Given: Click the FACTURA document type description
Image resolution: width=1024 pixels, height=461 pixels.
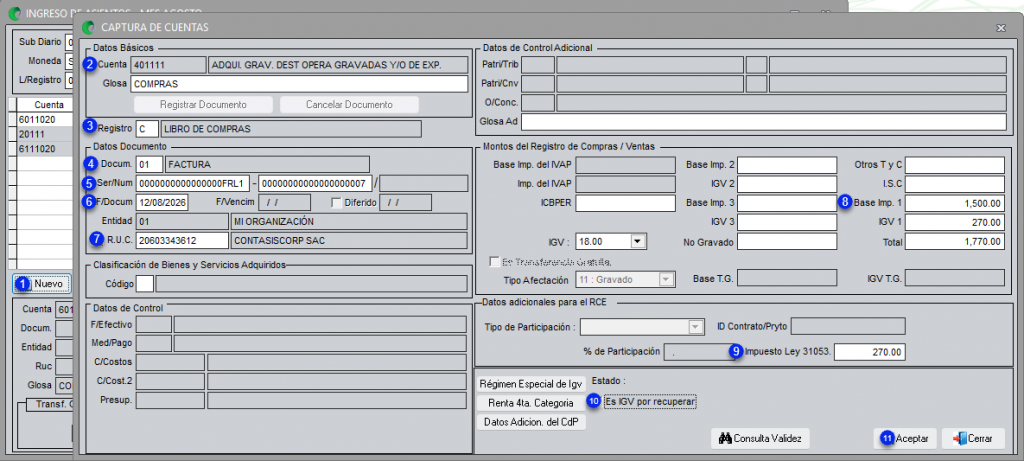Looking at the screenshot, I should [268, 164].
